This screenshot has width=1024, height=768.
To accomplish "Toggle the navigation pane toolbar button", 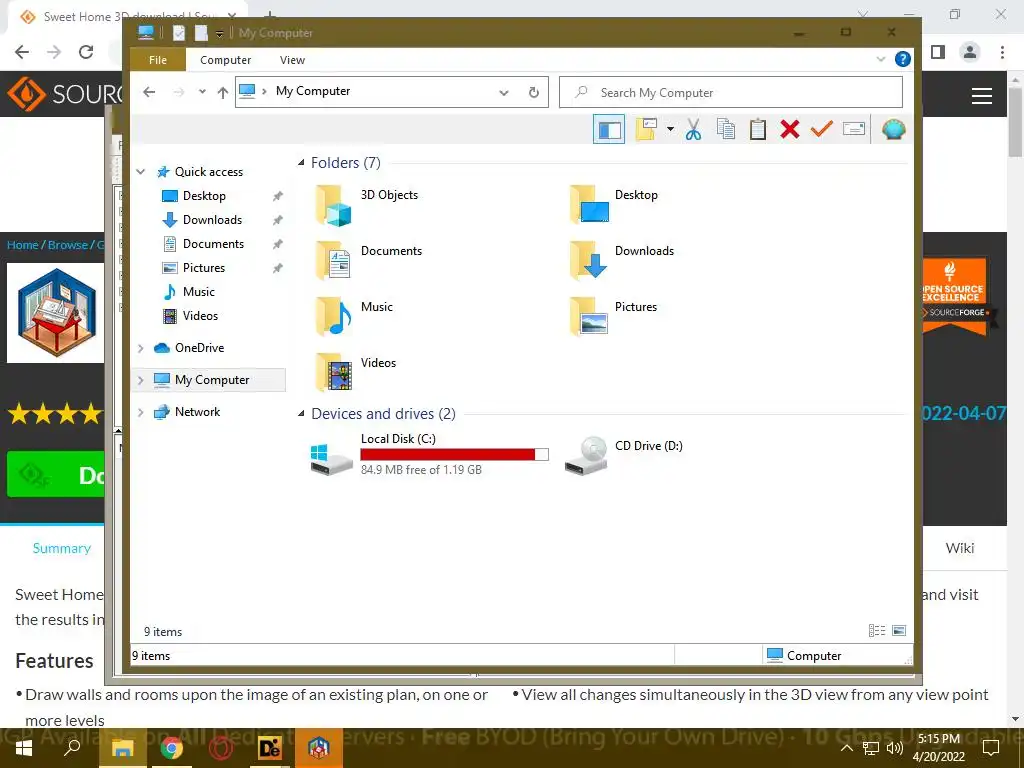I will point(609,129).
